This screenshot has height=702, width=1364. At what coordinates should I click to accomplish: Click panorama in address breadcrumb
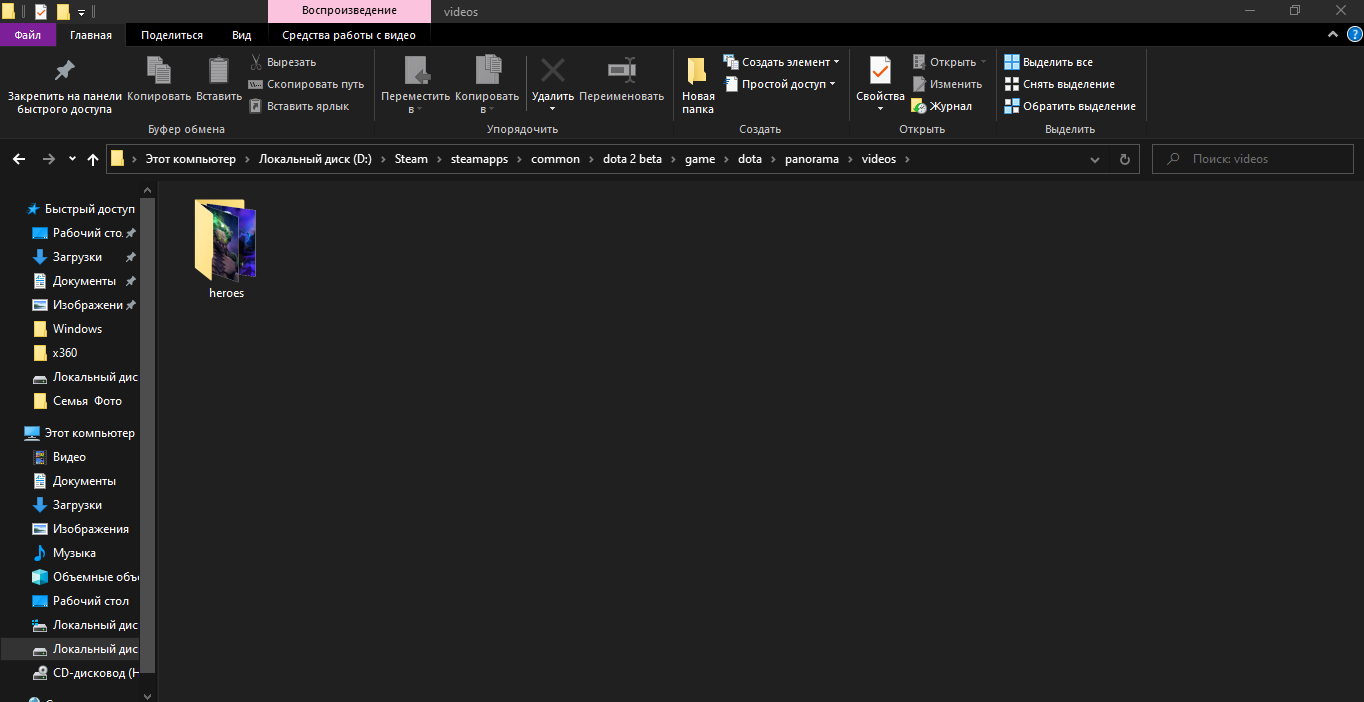click(811, 159)
